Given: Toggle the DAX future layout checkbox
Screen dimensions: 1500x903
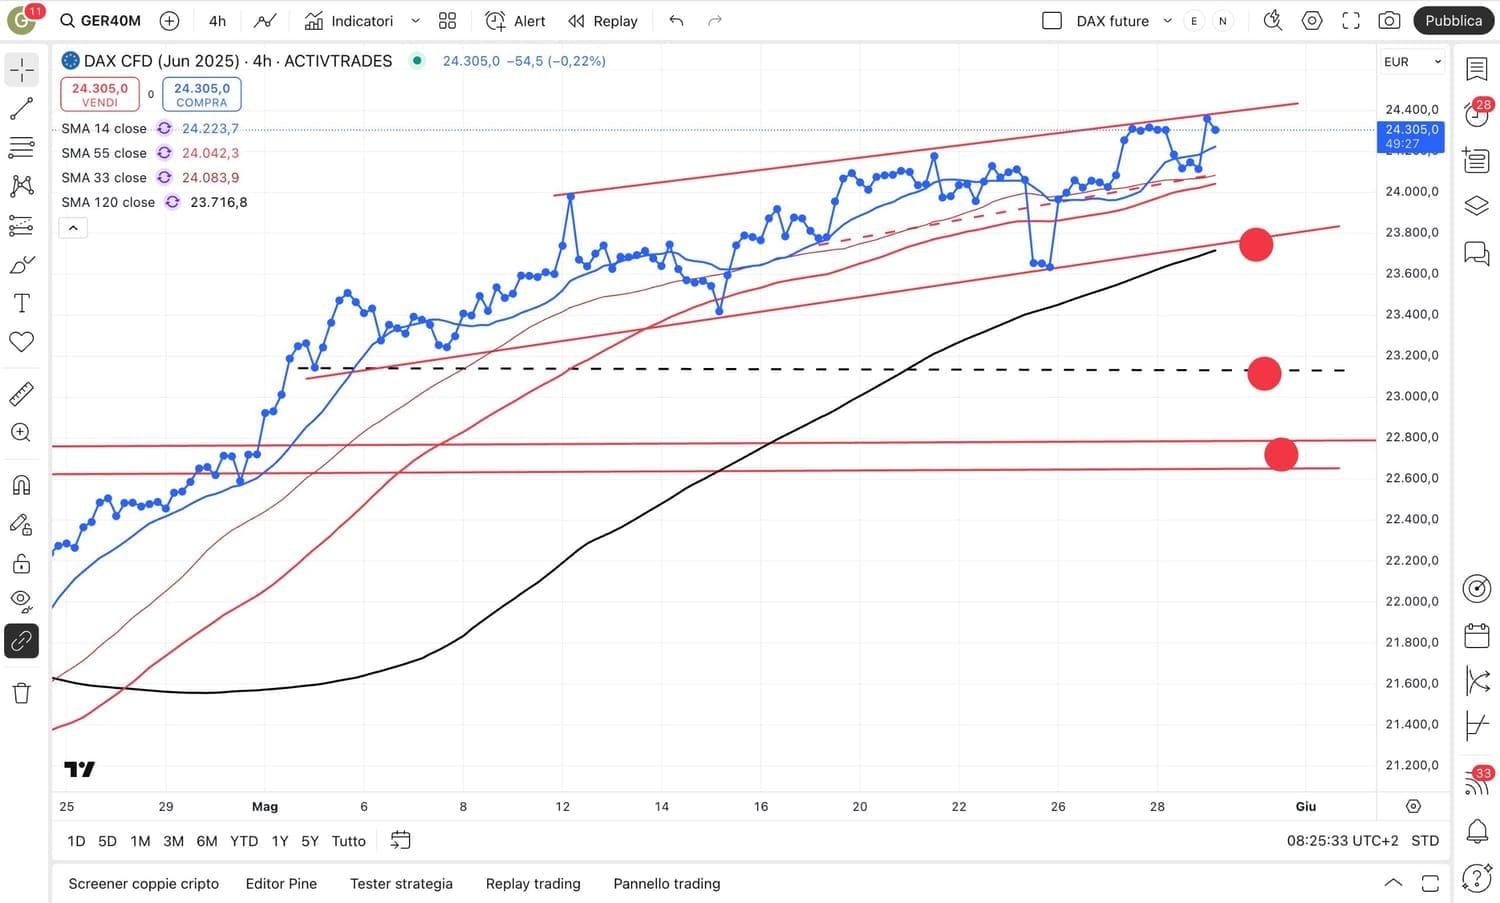Looking at the screenshot, I should click(1052, 21).
